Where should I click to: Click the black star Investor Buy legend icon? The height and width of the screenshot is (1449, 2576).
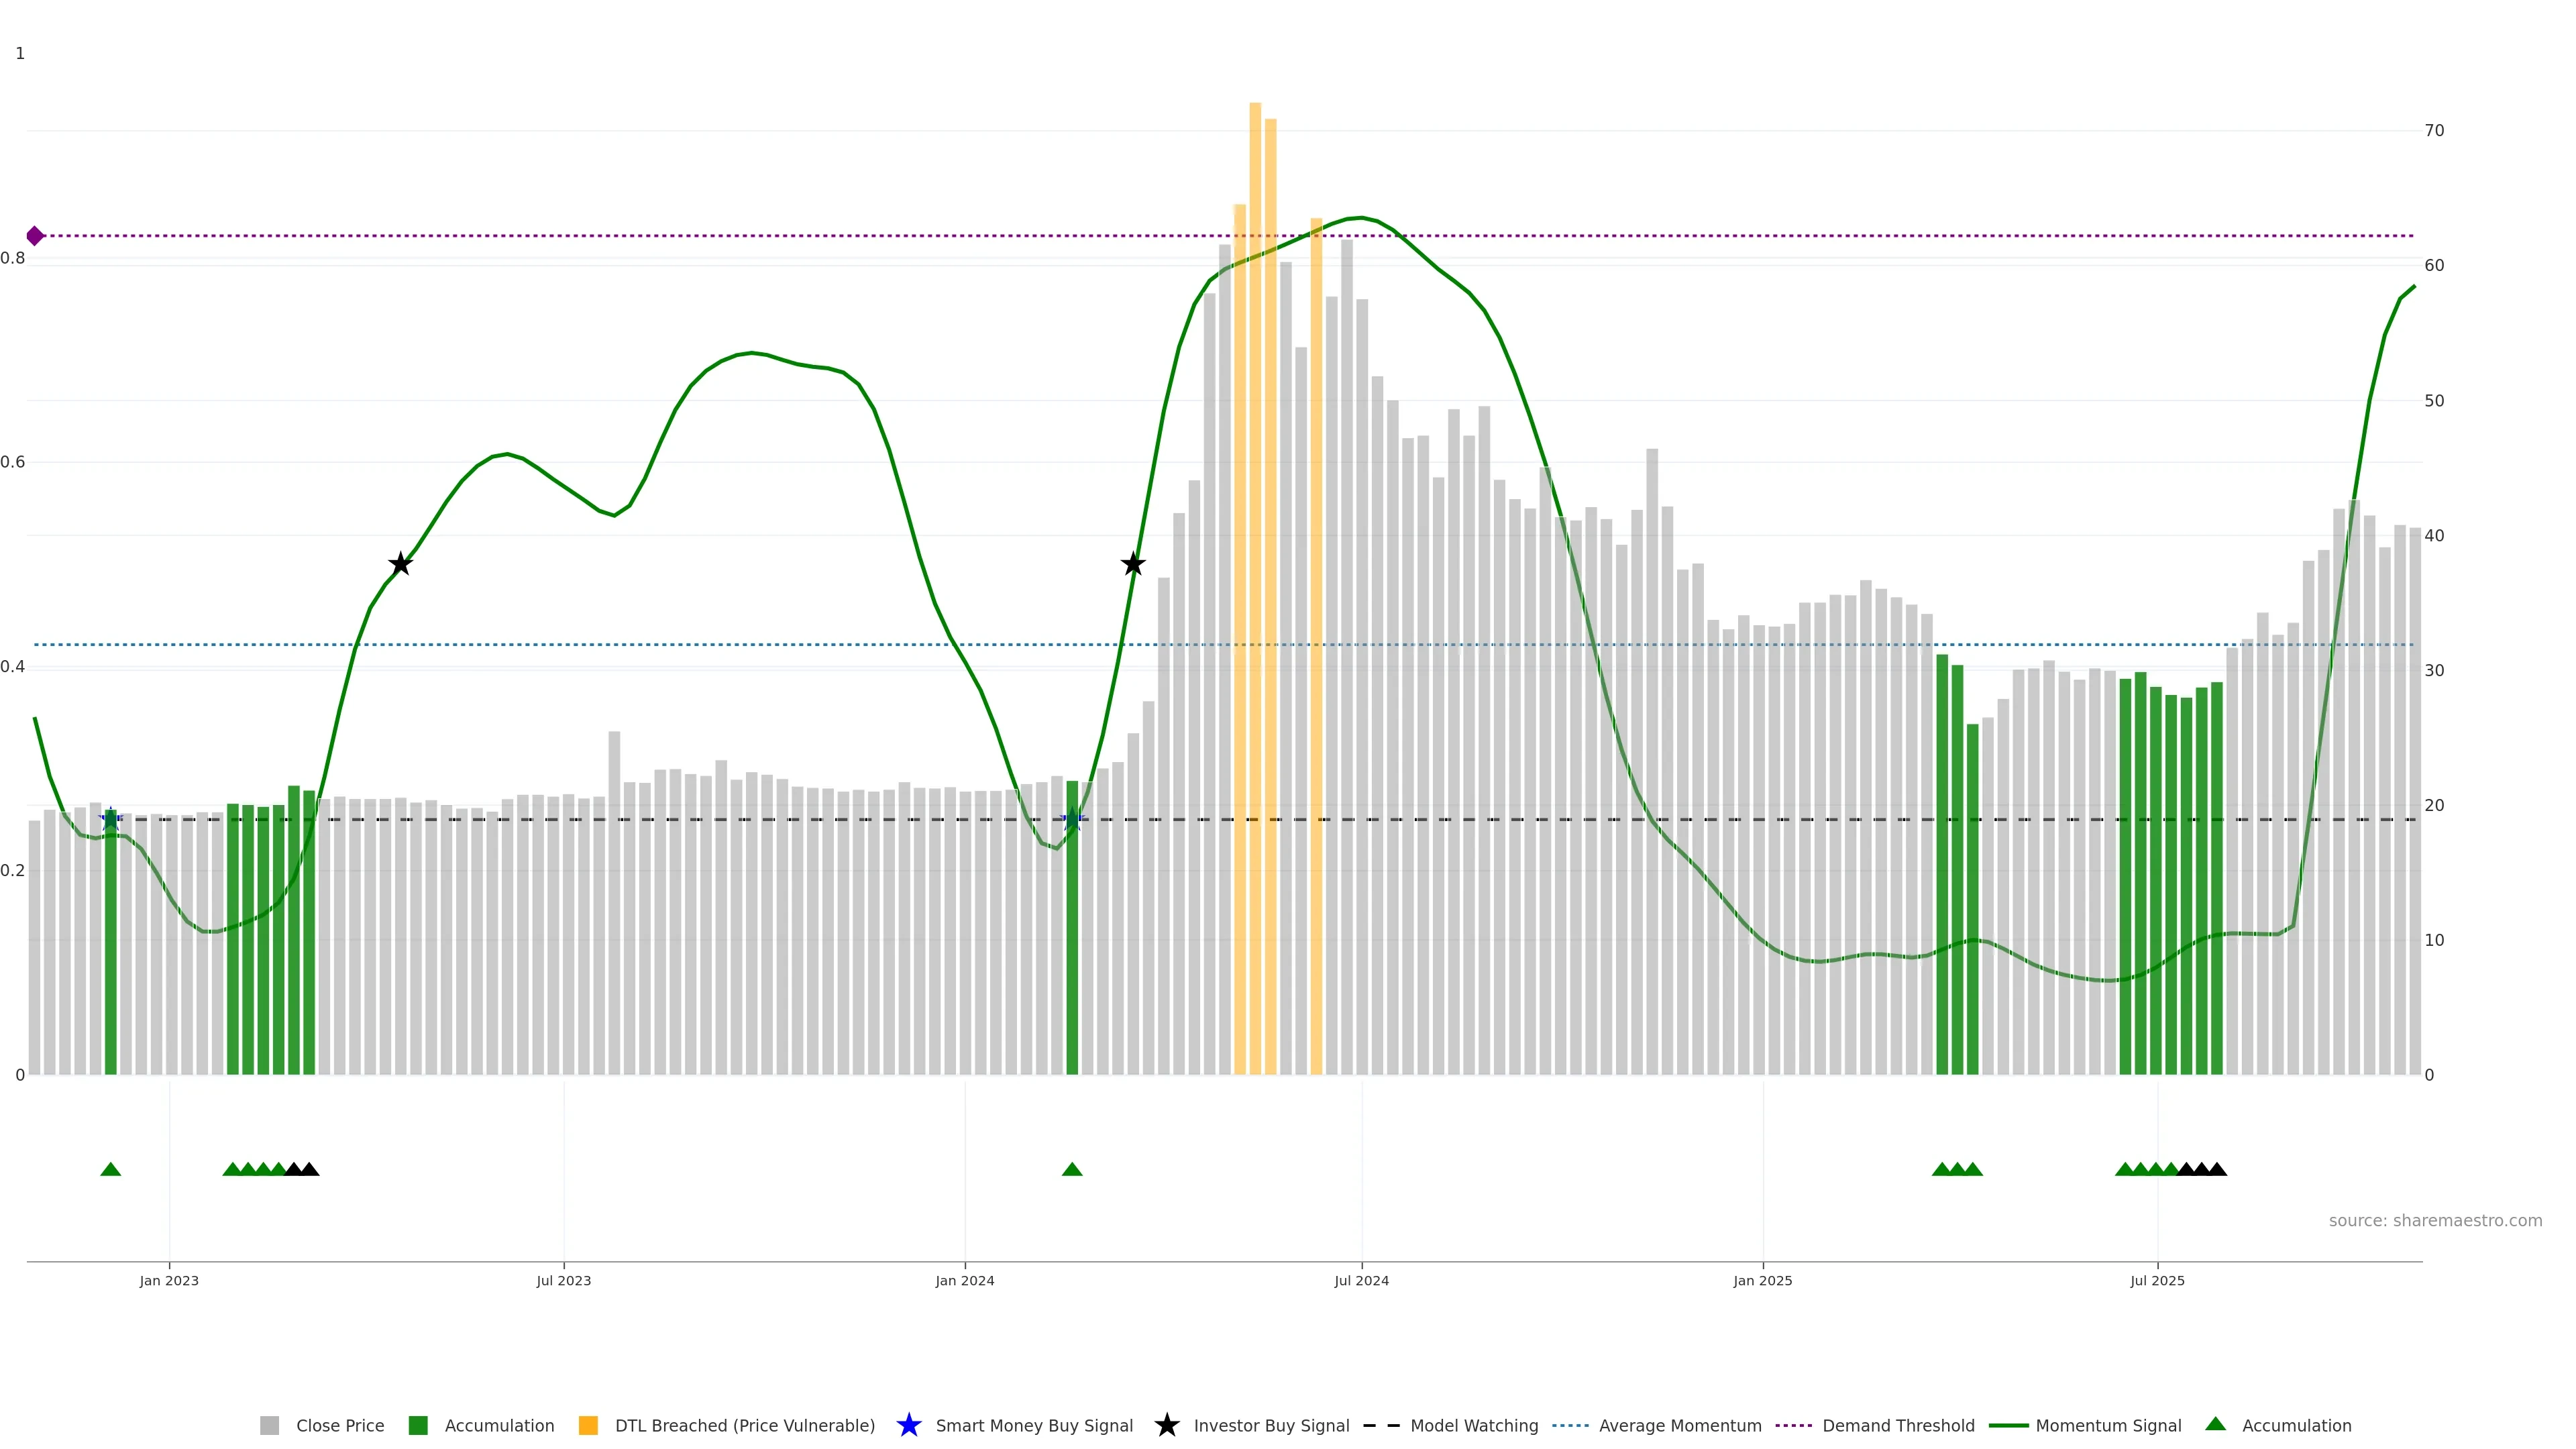(x=1166, y=1425)
